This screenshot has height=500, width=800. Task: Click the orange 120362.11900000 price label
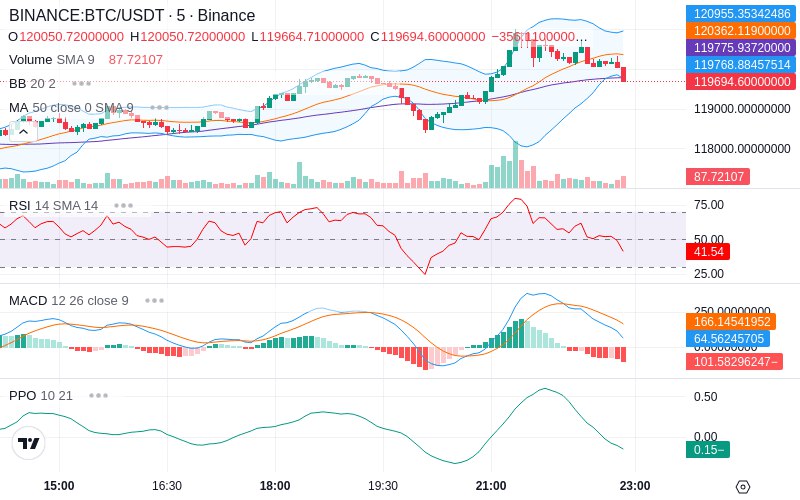pyautogui.click(x=741, y=31)
